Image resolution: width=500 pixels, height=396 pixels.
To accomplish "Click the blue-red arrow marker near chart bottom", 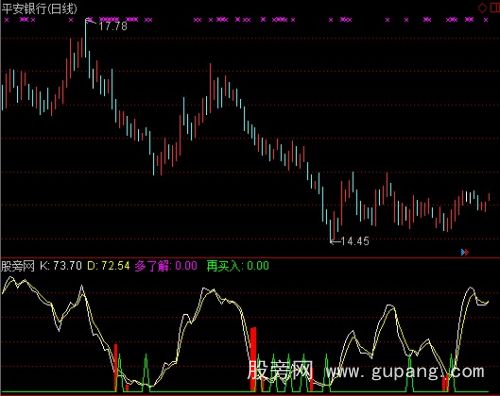I will pyautogui.click(x=465, y=252).
